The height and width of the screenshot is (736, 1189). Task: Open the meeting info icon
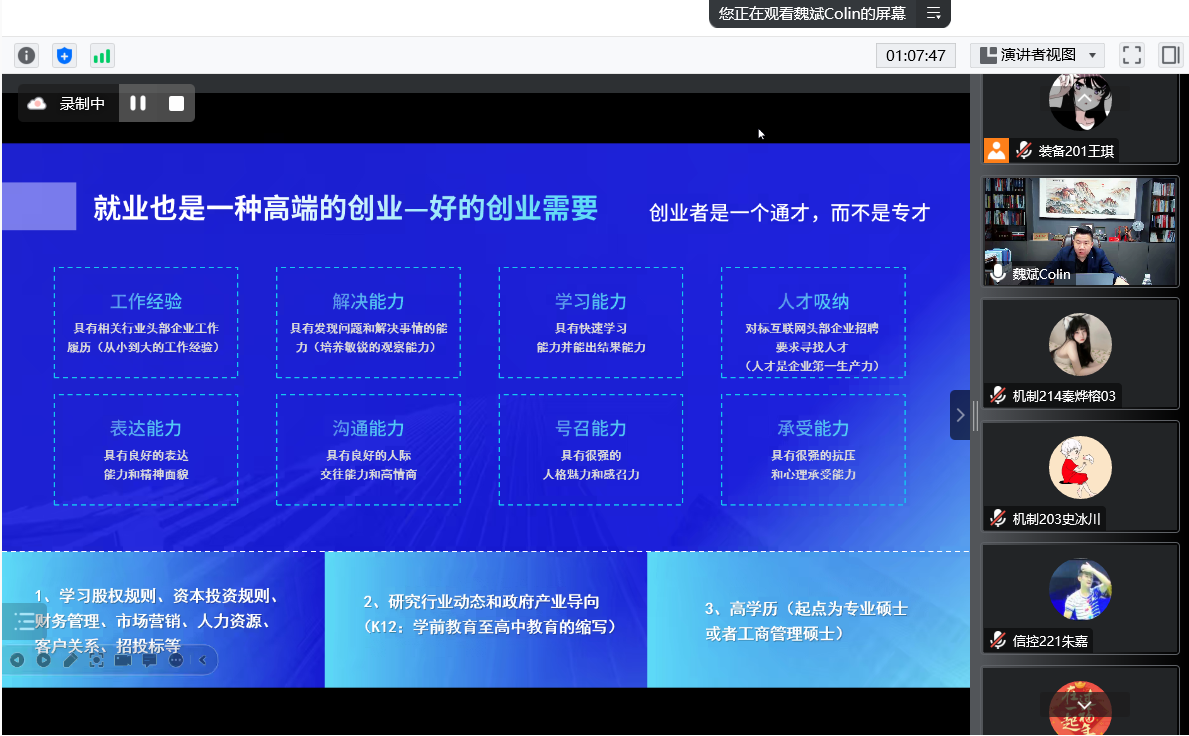coord(27,56)
